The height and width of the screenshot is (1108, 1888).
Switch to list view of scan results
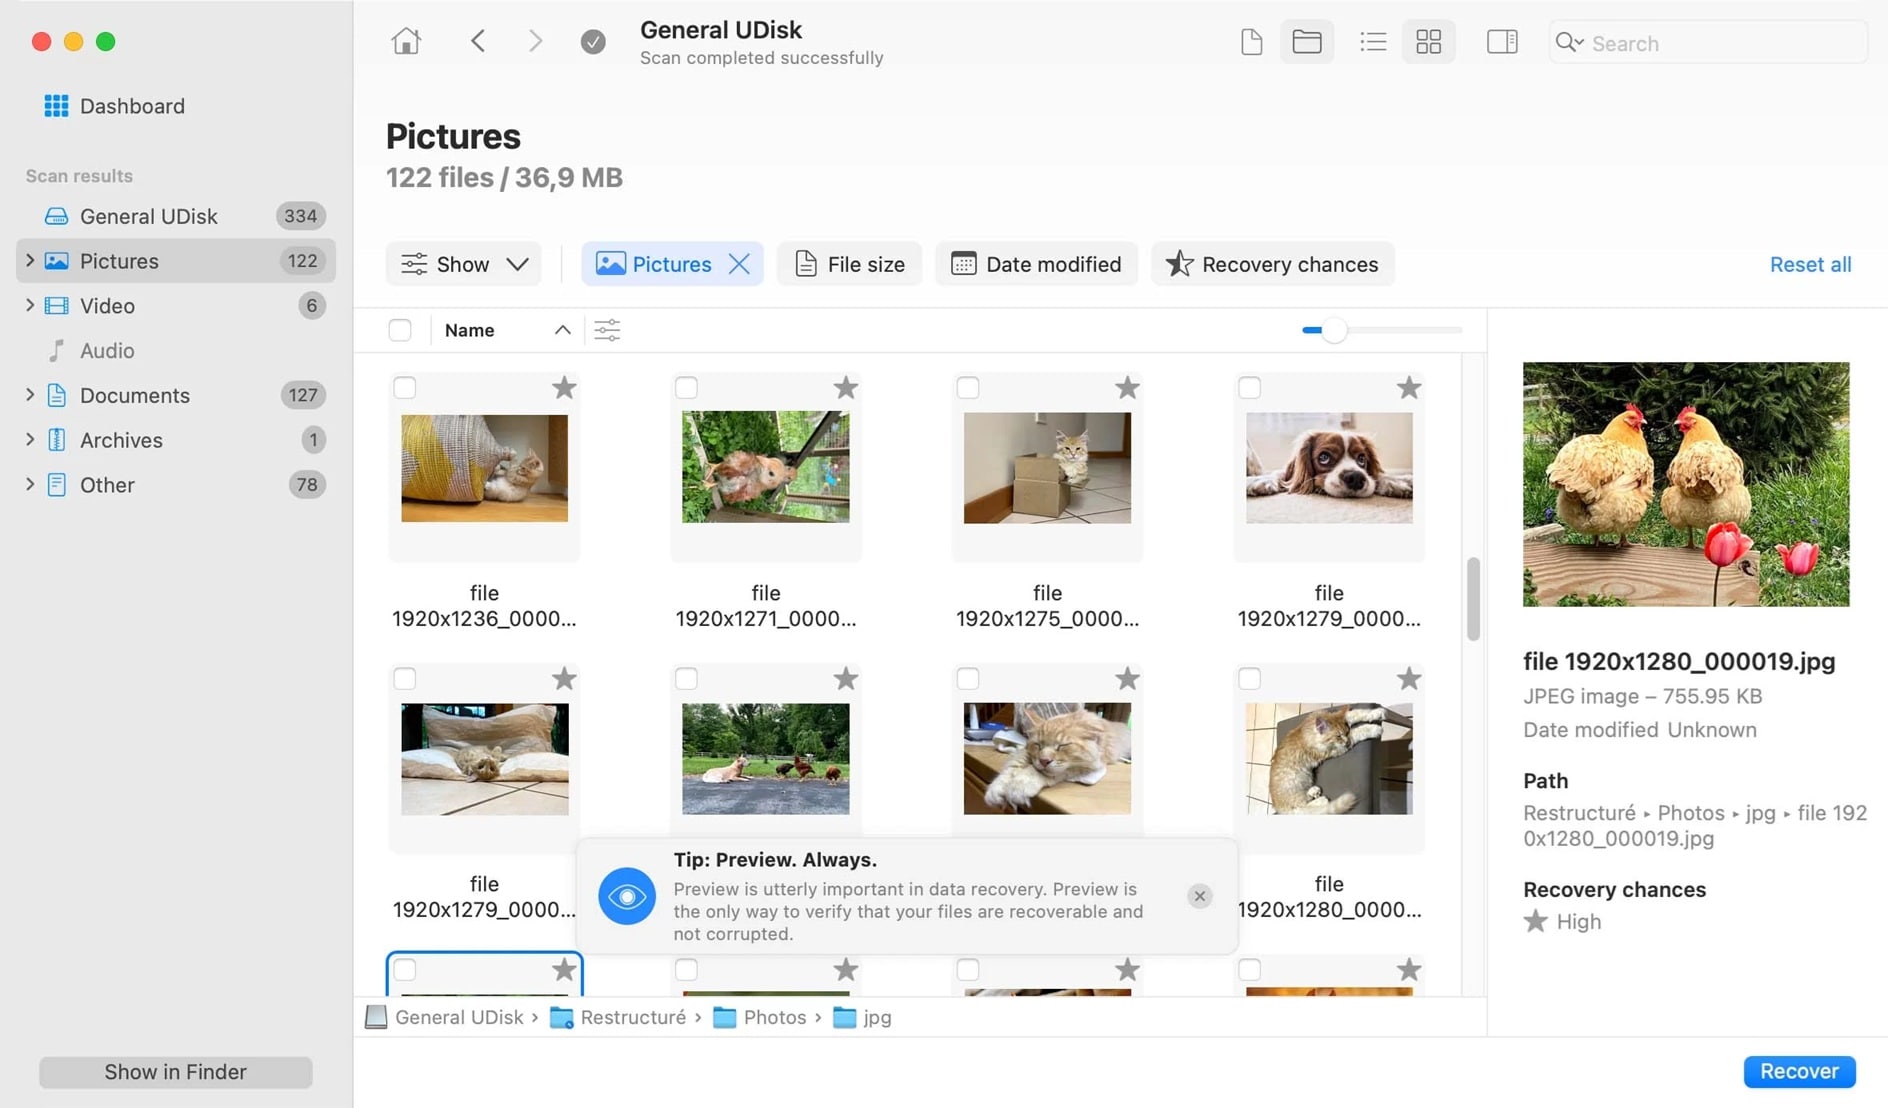point(1373,42)
